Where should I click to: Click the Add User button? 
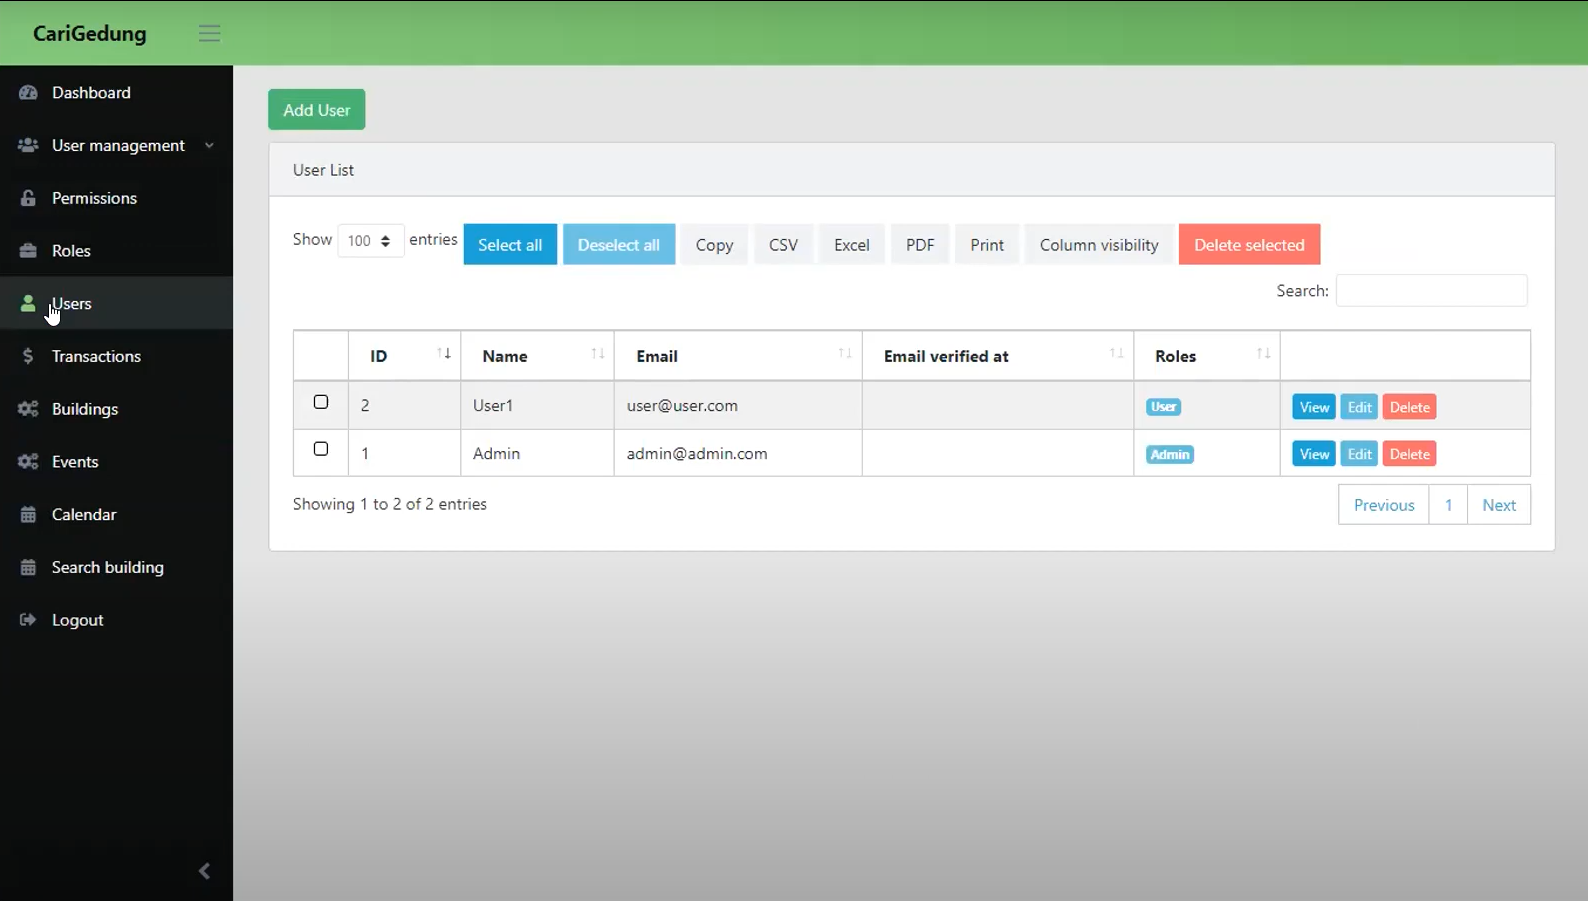coord(316,110)
